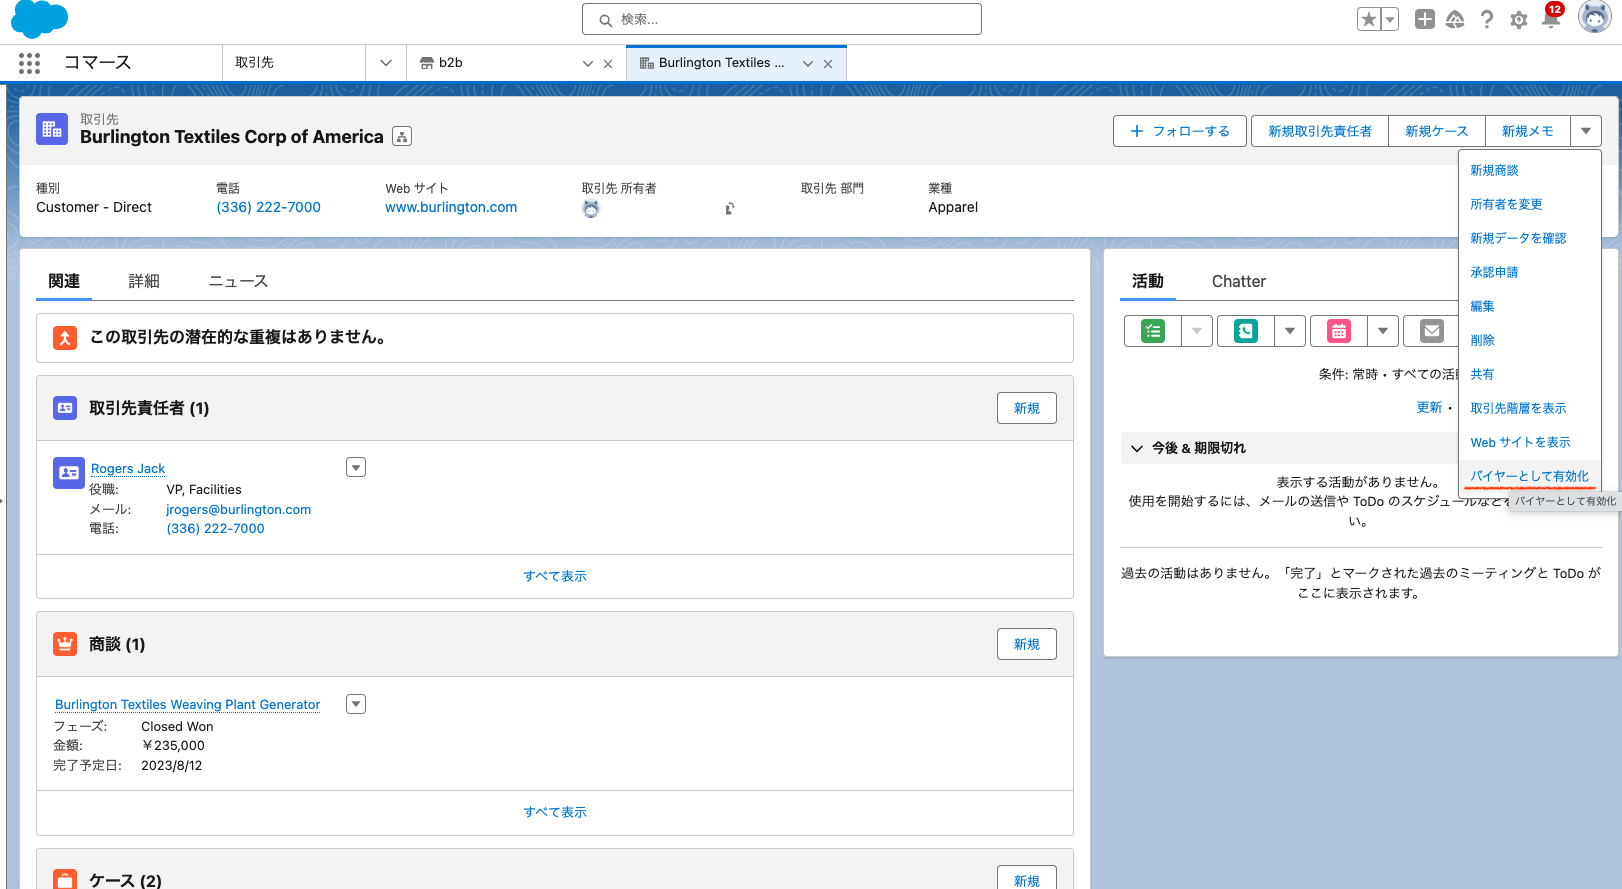Image resolution: width=1622 pixels, height=889 pixels.
Task: Click the 新規 button in ケース section
Action: coord(1027,880)
